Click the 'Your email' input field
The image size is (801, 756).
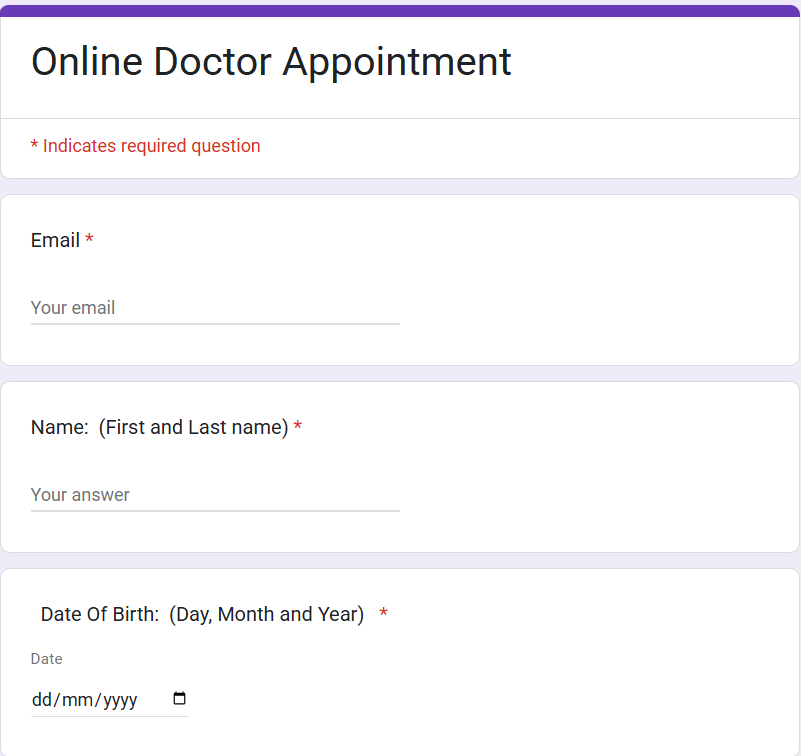pyautogui.click(x=215, y=308)
